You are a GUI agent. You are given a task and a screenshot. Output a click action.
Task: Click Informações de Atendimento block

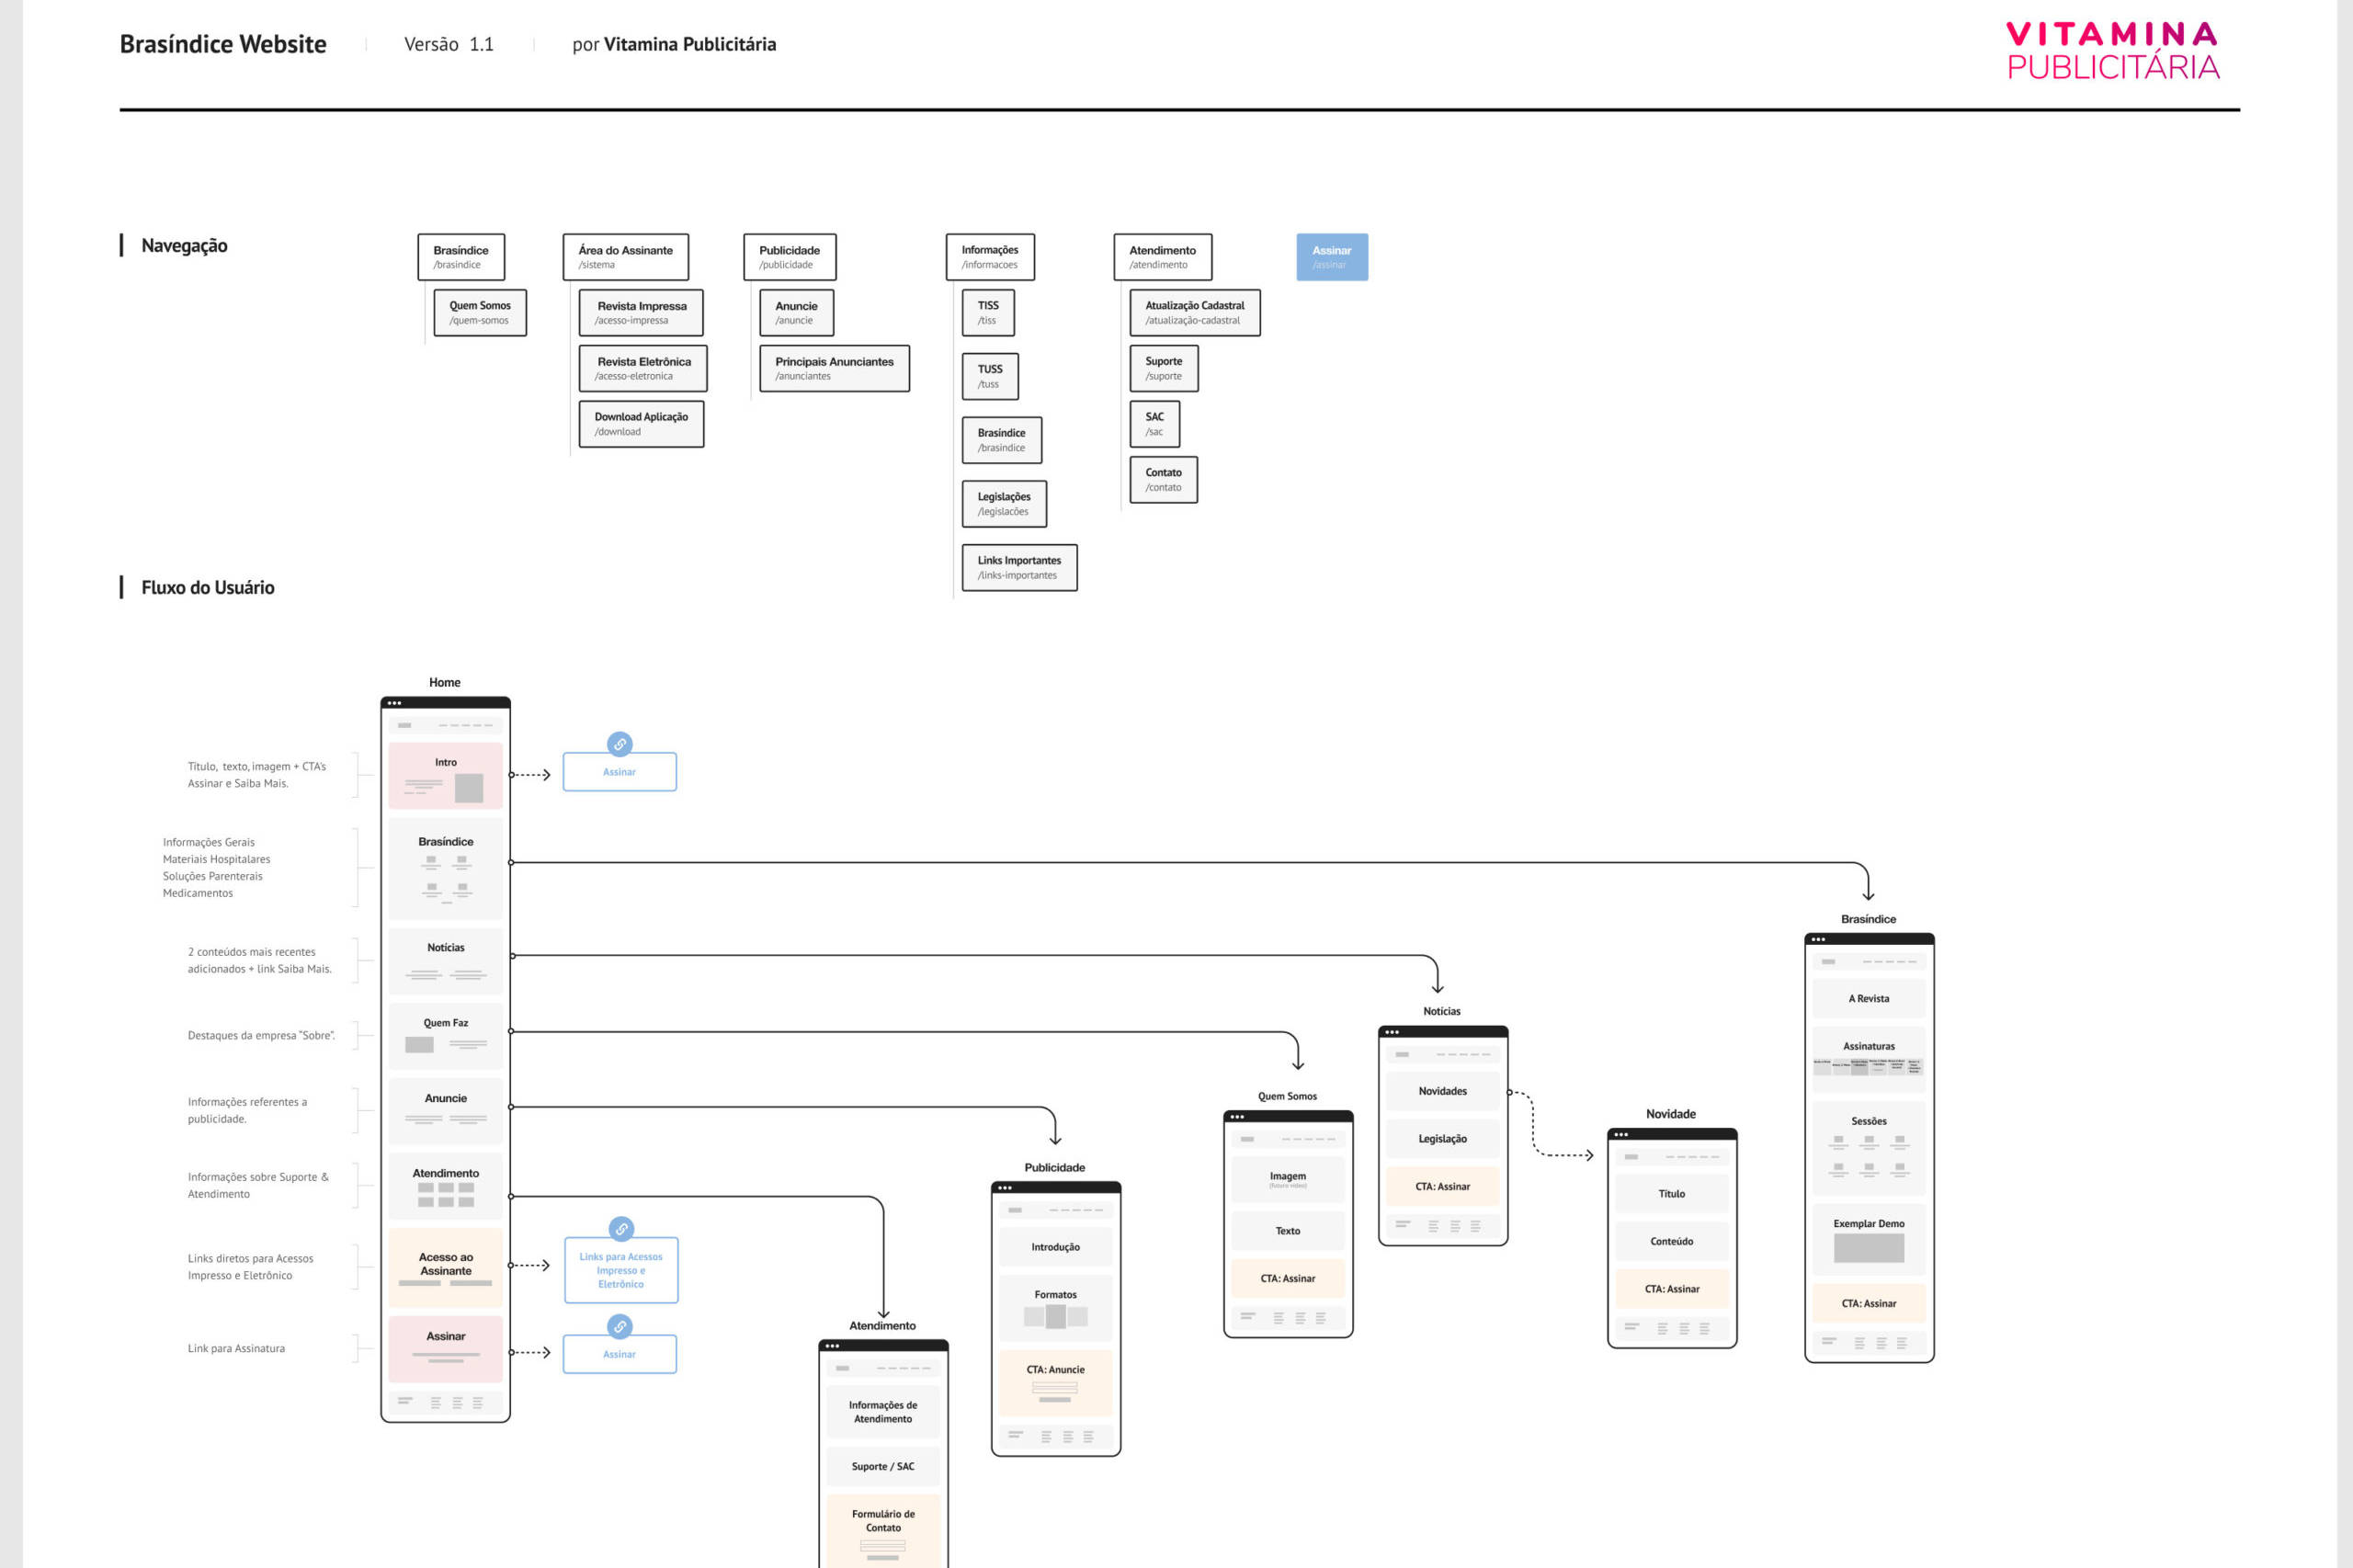pyautogui.click(x=883, y=1412)
